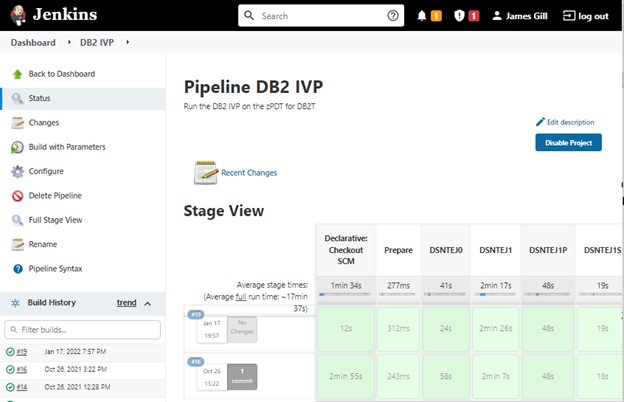Open the build history trend link

(x=127, y=303)
